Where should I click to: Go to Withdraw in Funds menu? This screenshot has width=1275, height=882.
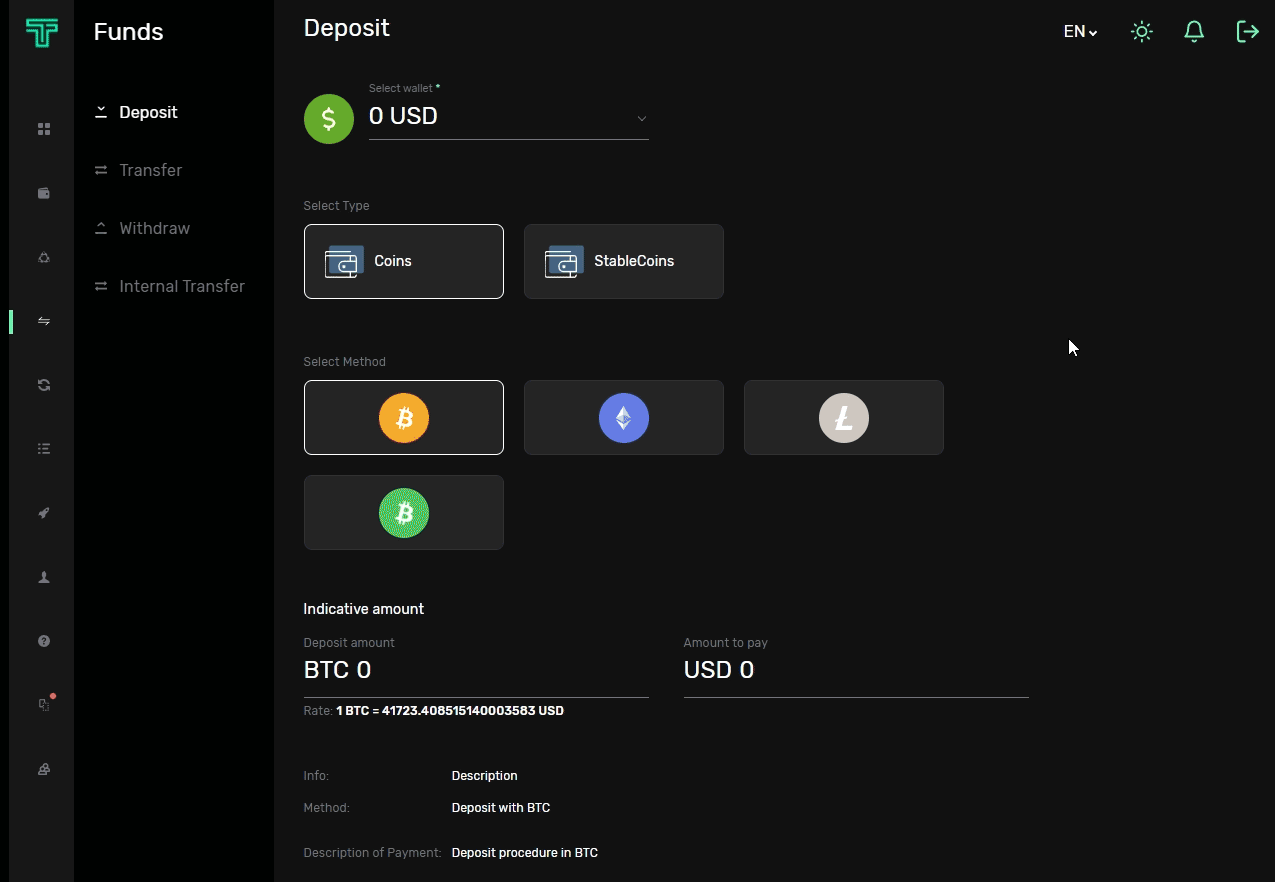click(x=154, y=228)
